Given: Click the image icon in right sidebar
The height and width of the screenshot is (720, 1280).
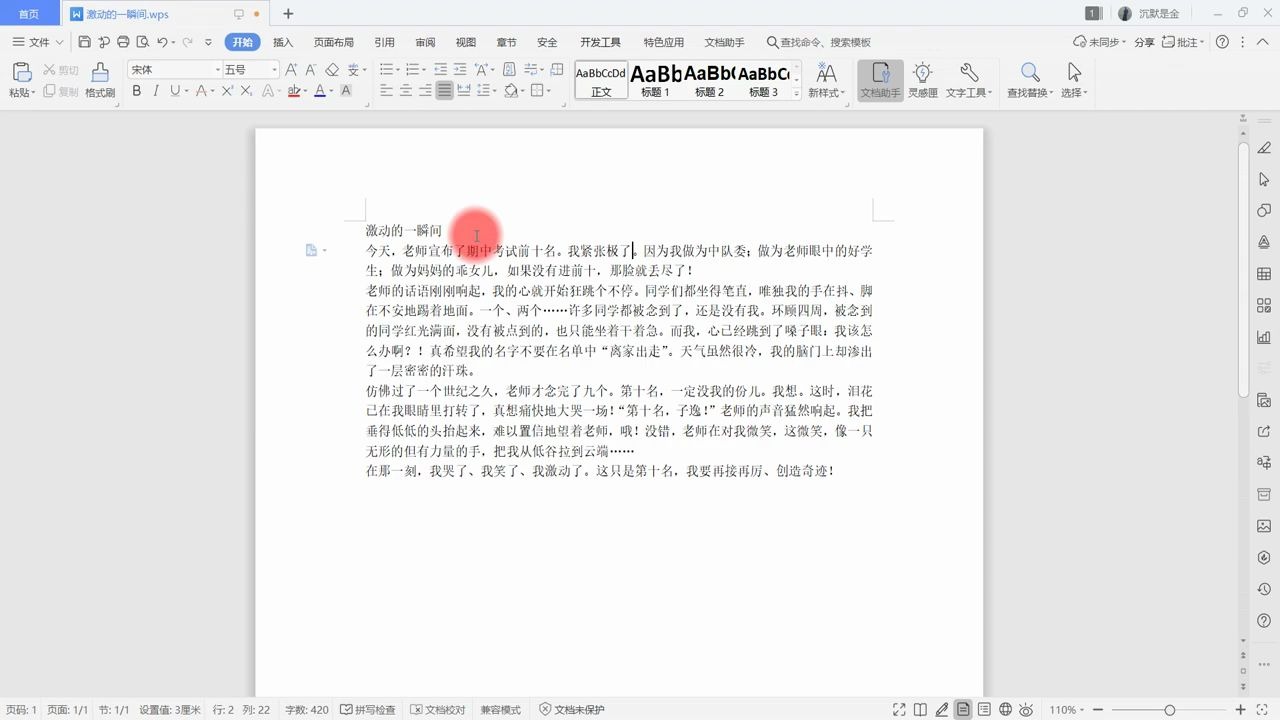Looking at the screenshot, I should tap(1264, 526).
